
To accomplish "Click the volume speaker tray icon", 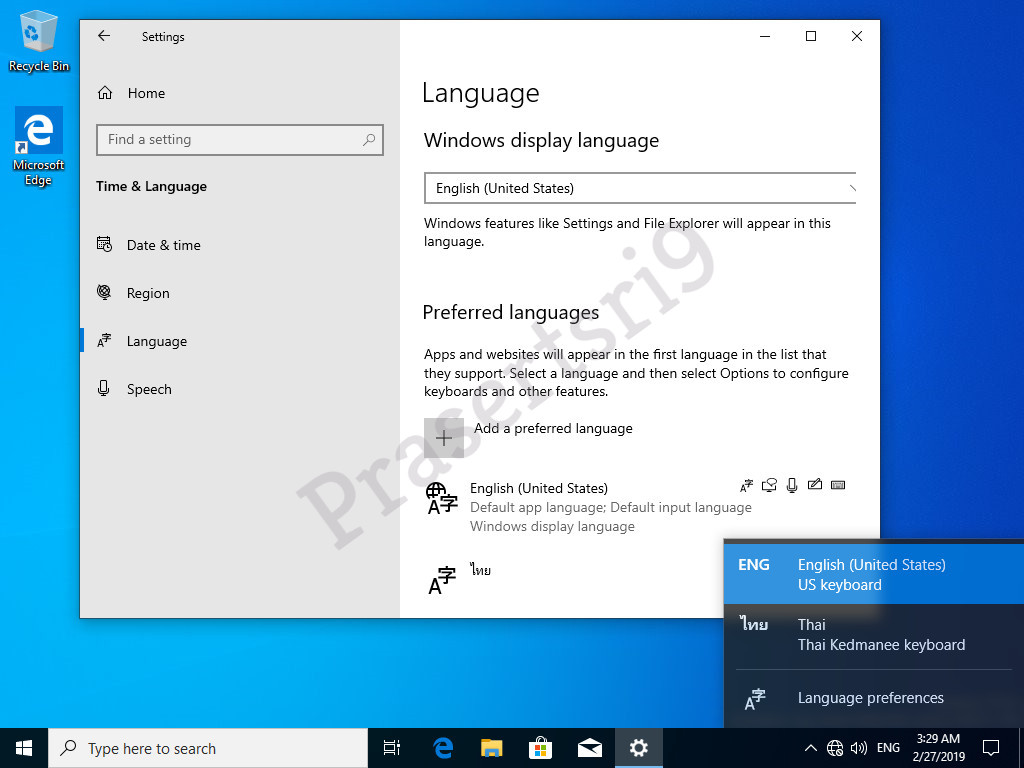I will (x=859, y=748).
